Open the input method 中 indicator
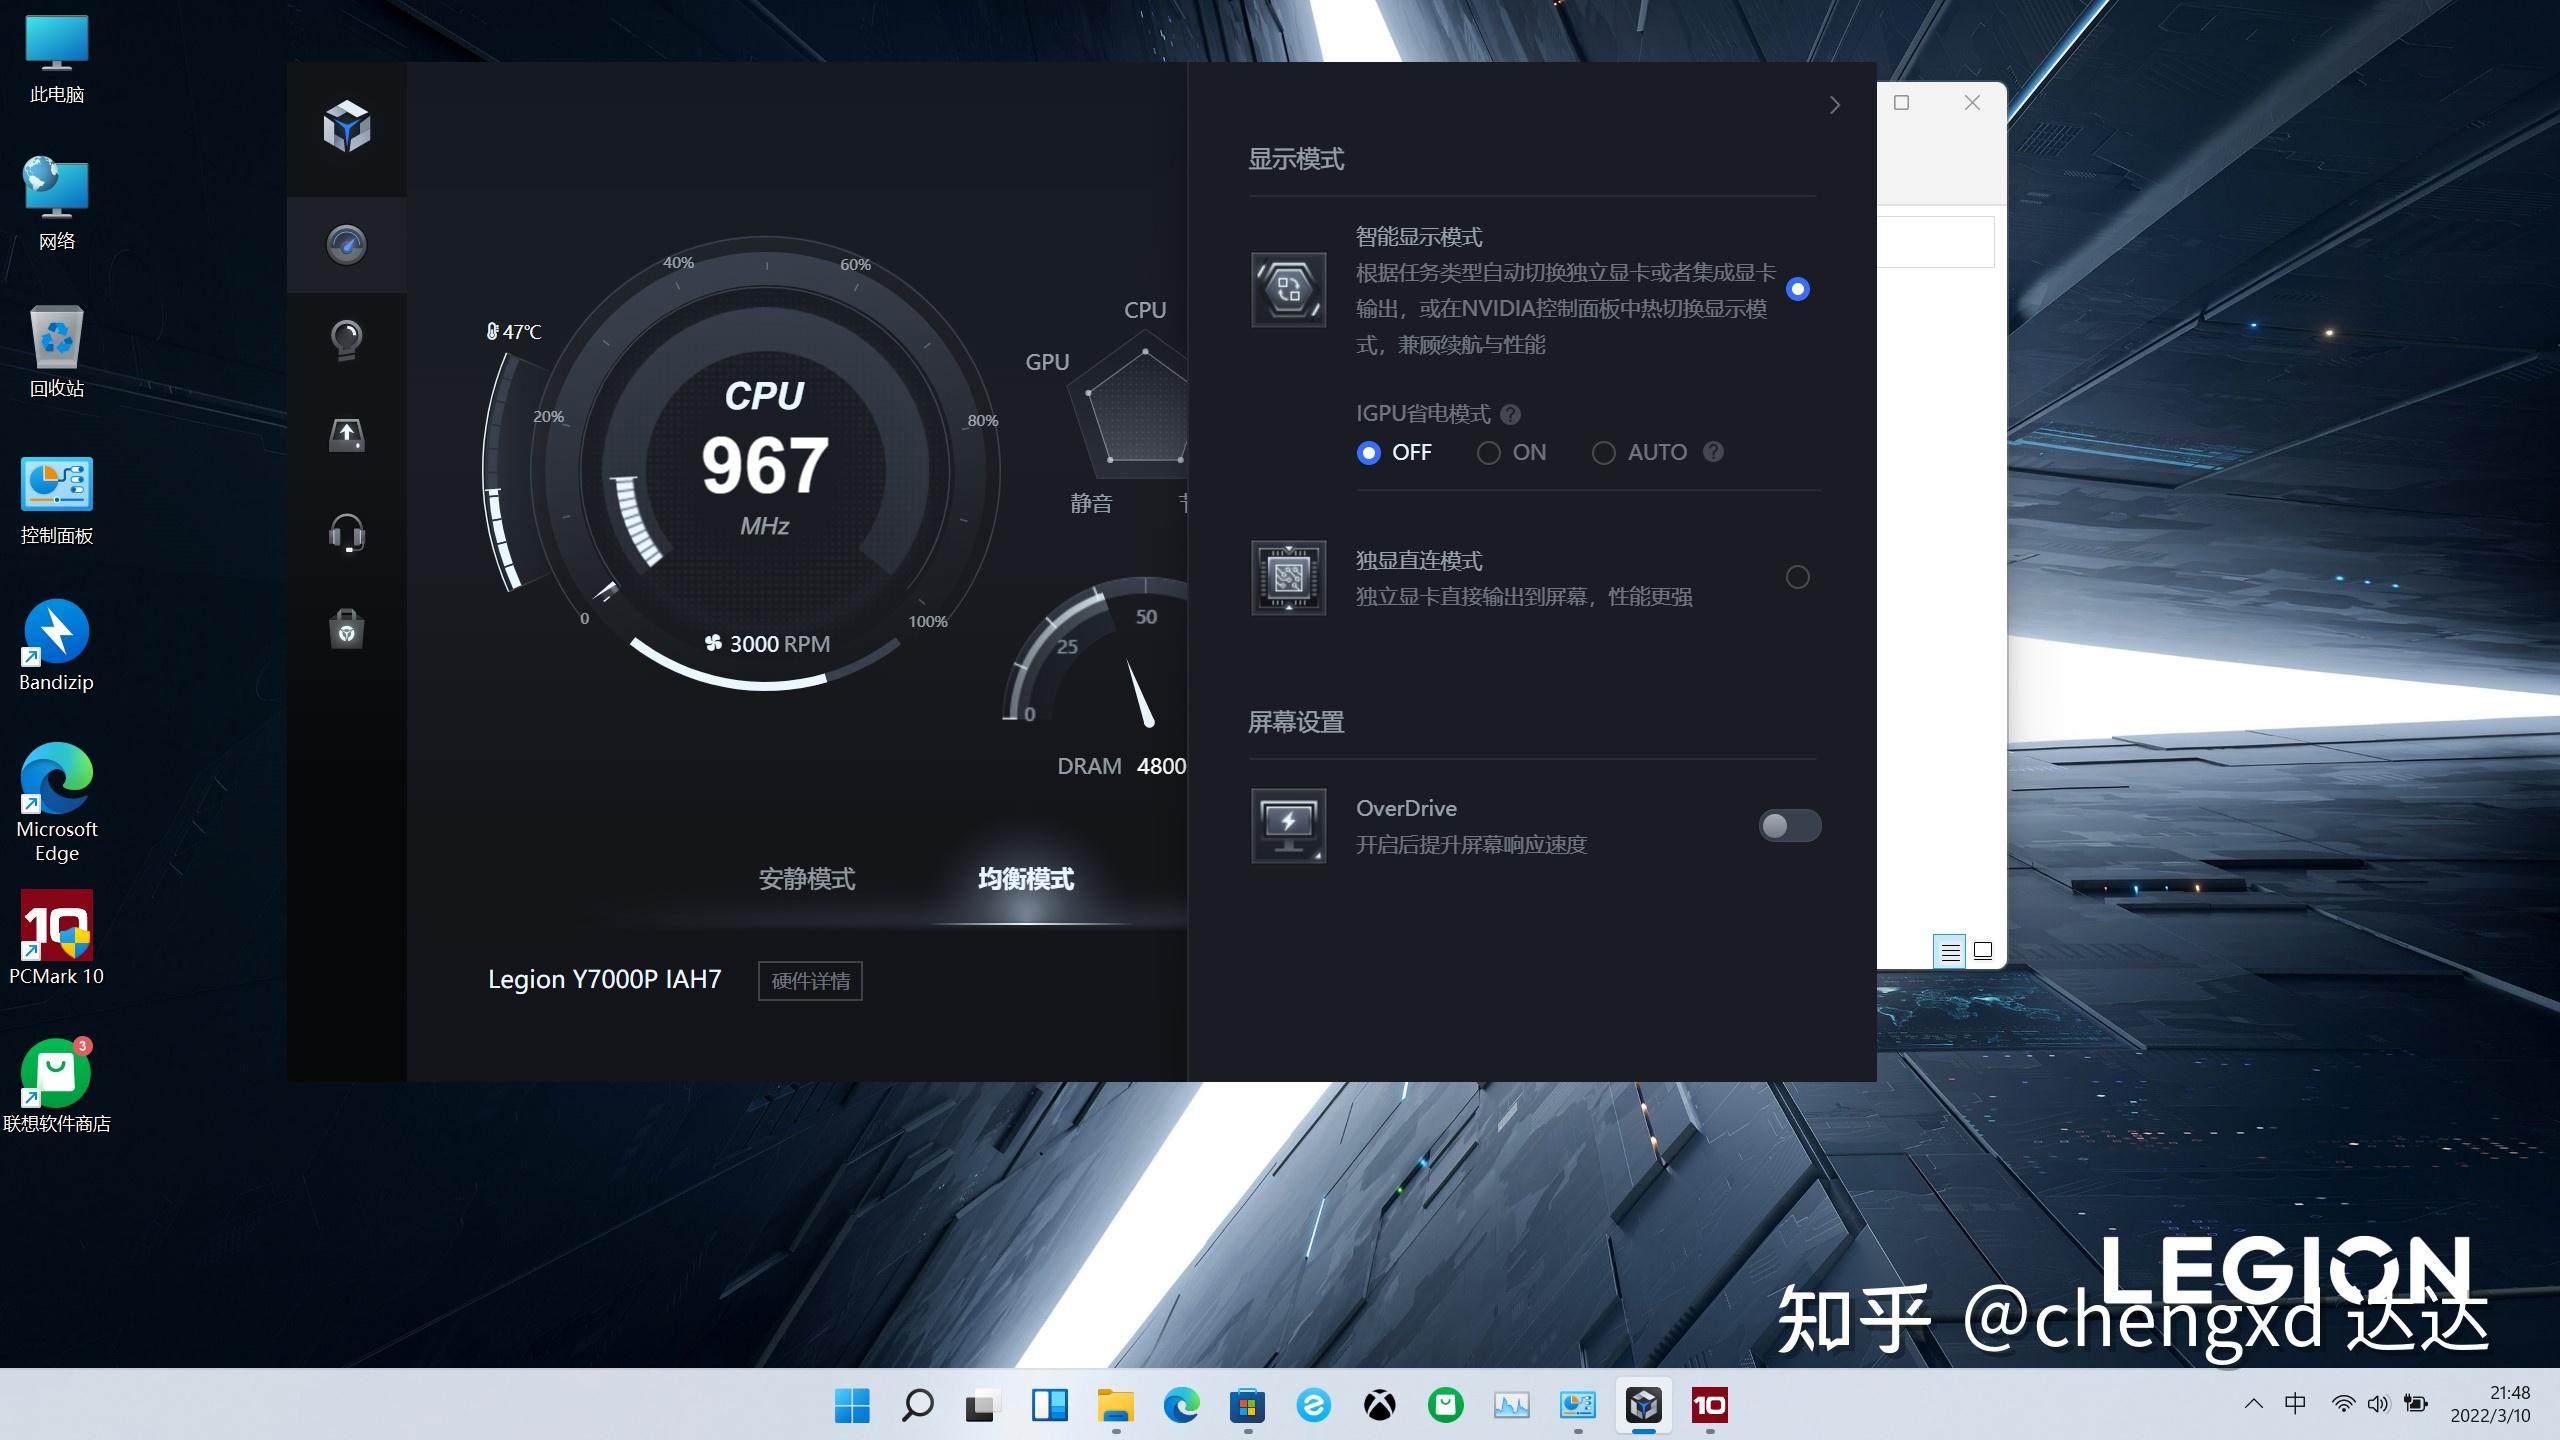Image resolution: width=2560 pixels, height=1440 pixels. coord(2295,1404)
